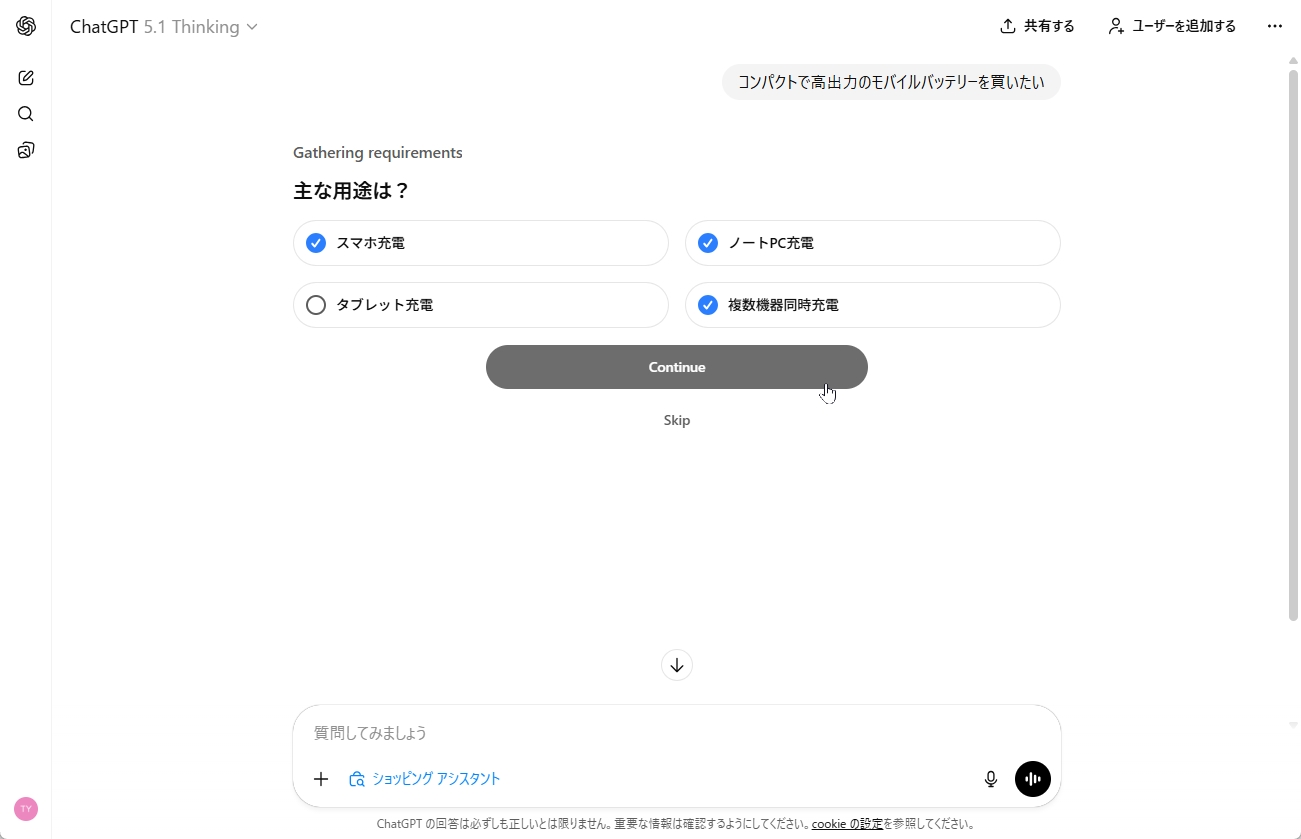Viewport: 1301px width, 839px height.
Task: Start voice mode with the waveform icon
Action: (1032, 778)
